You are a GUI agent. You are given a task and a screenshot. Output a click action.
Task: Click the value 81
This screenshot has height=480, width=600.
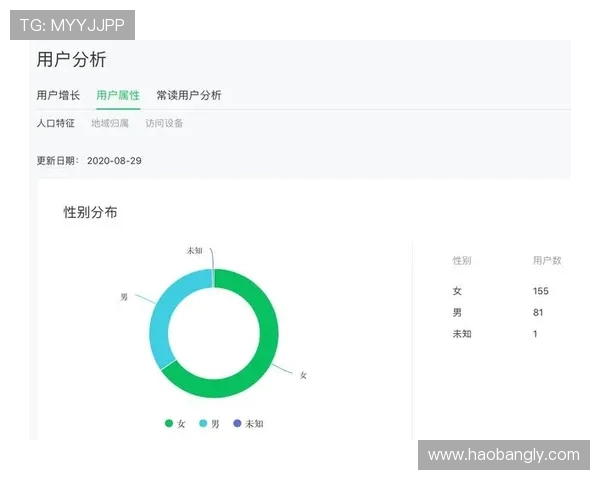click(x=538, y=312)
